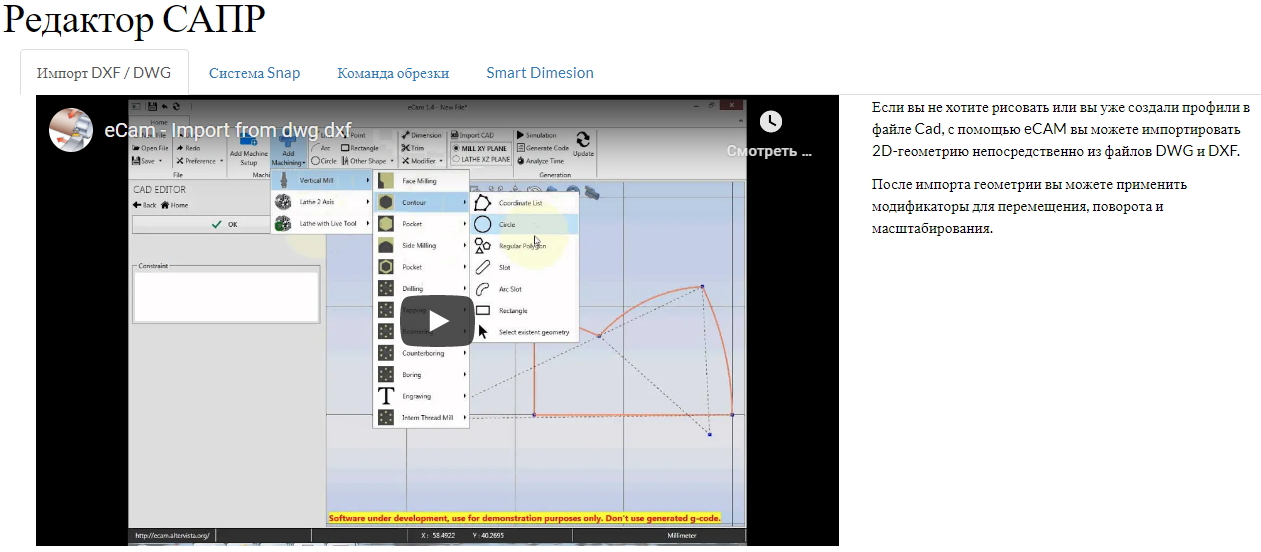
Task: Click Add Machine Setup ribbon button
Action: tap(248, 149)
